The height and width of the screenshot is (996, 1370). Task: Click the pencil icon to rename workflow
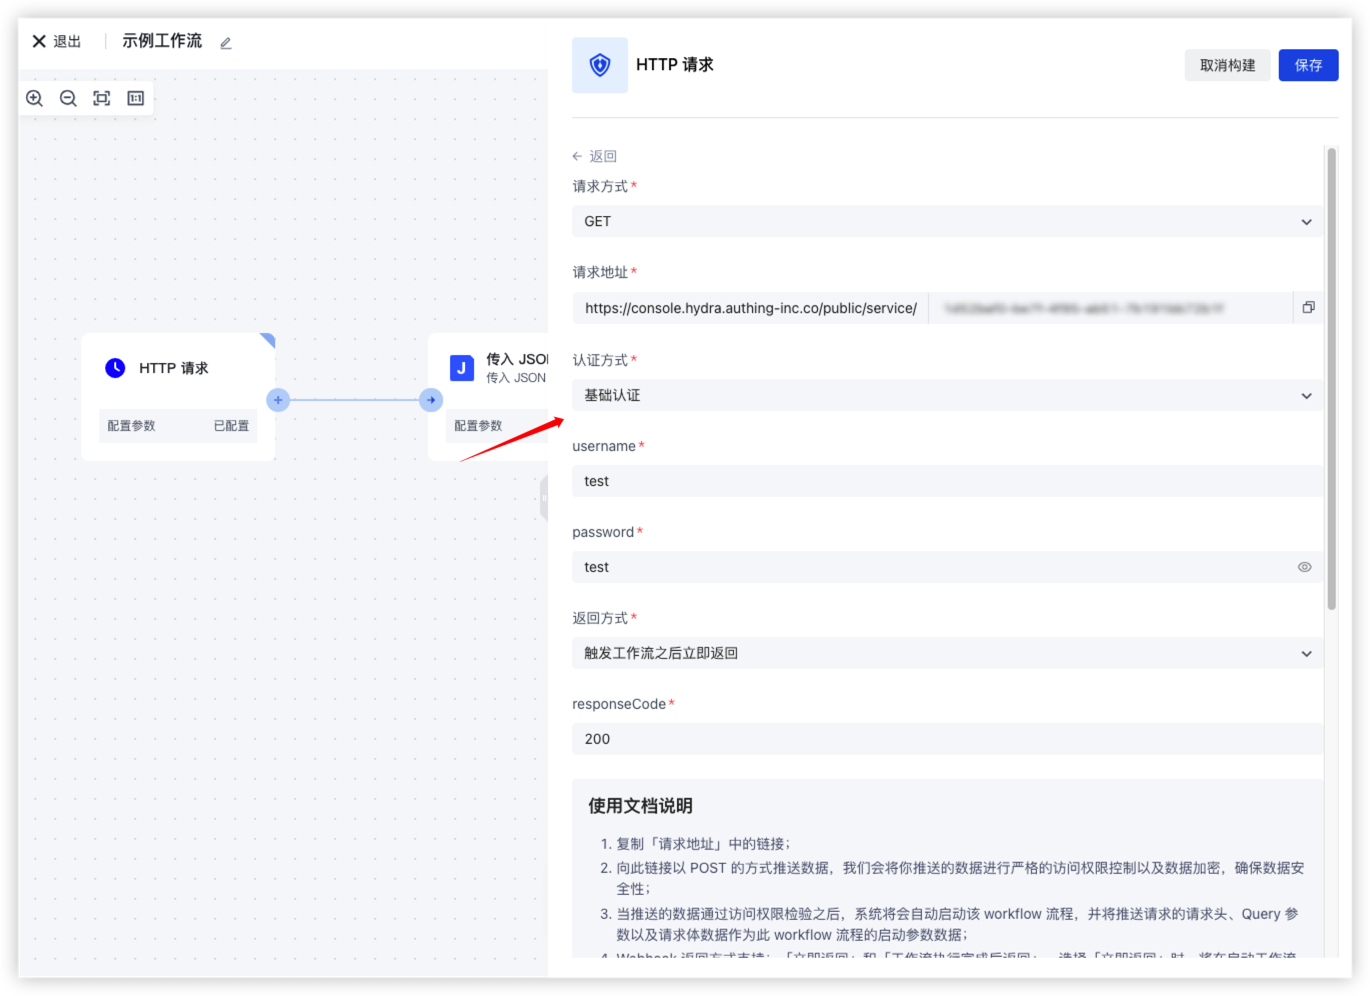[x=226, y=43]
